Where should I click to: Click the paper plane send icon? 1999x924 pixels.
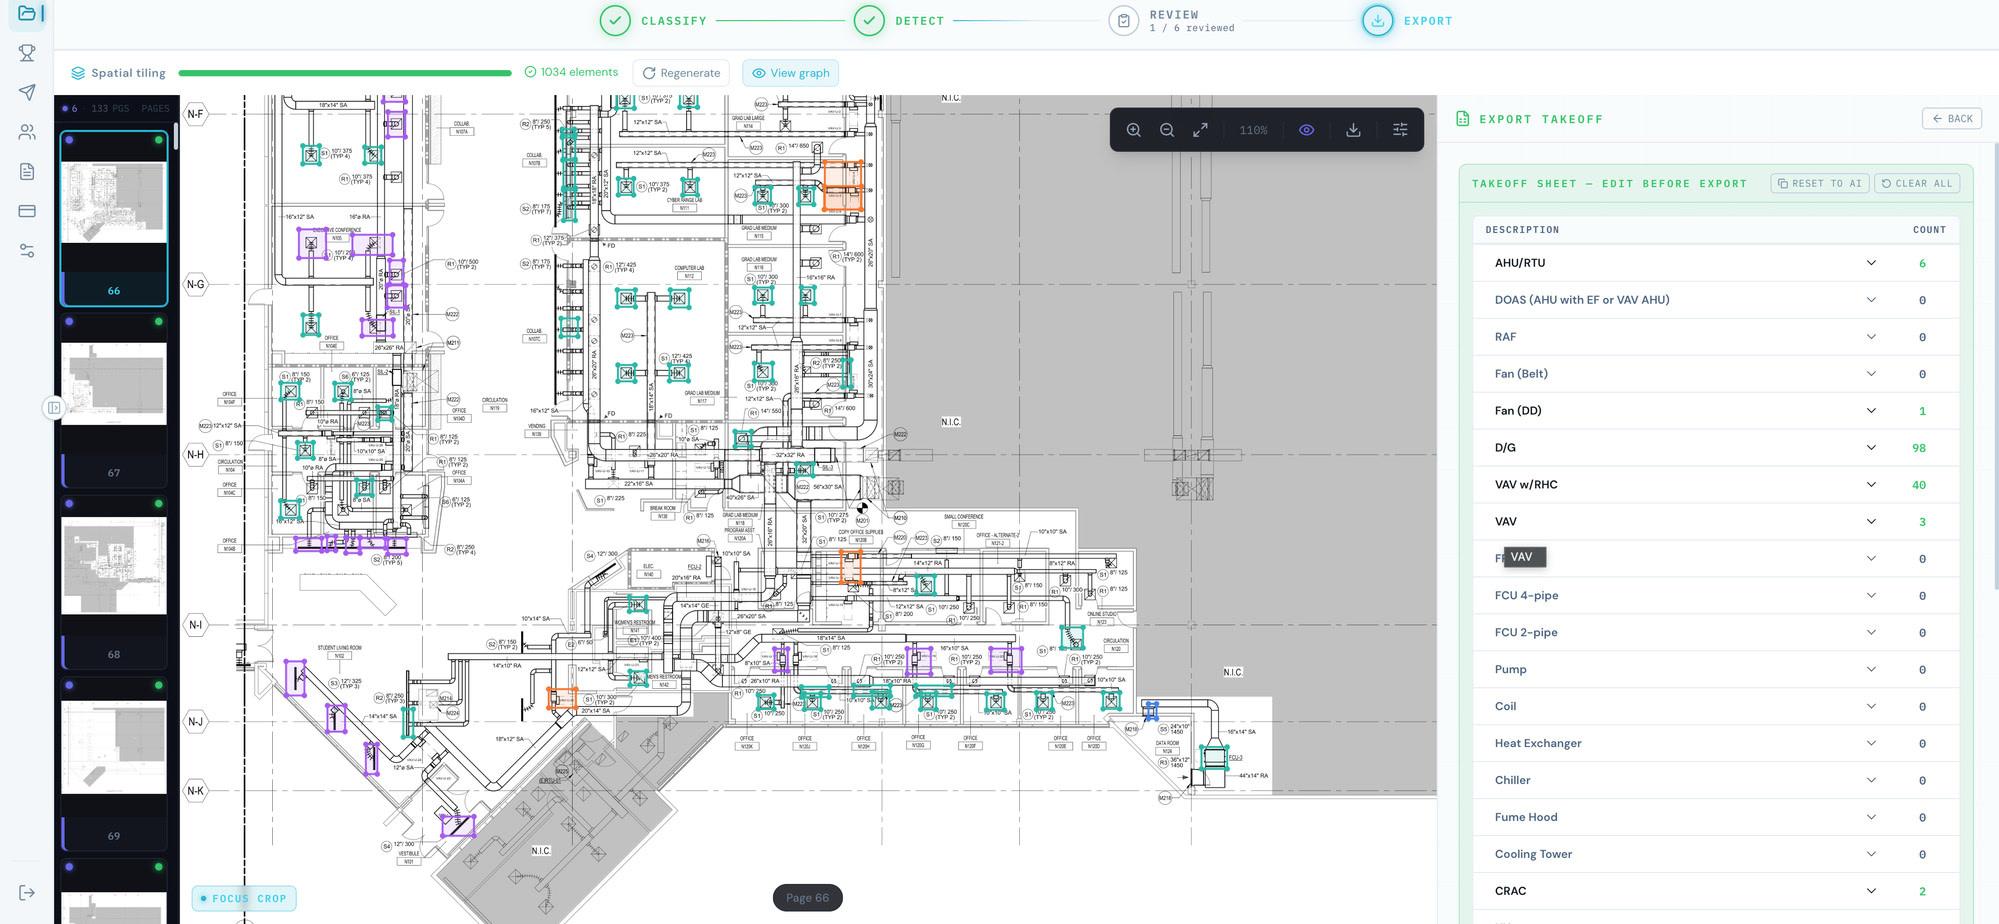[x=27, y=92]
